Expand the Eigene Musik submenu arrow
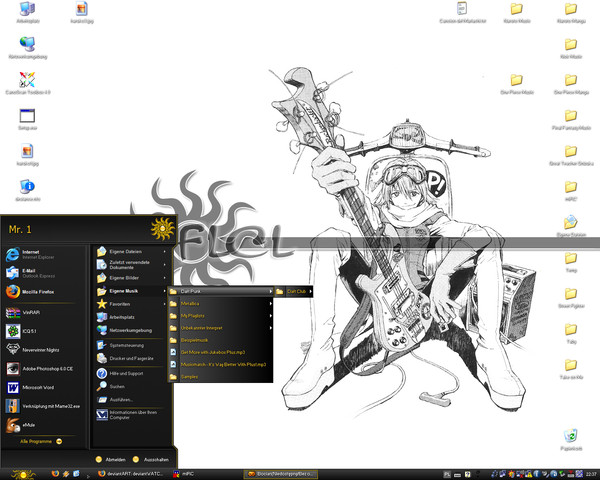 [165, 291]
